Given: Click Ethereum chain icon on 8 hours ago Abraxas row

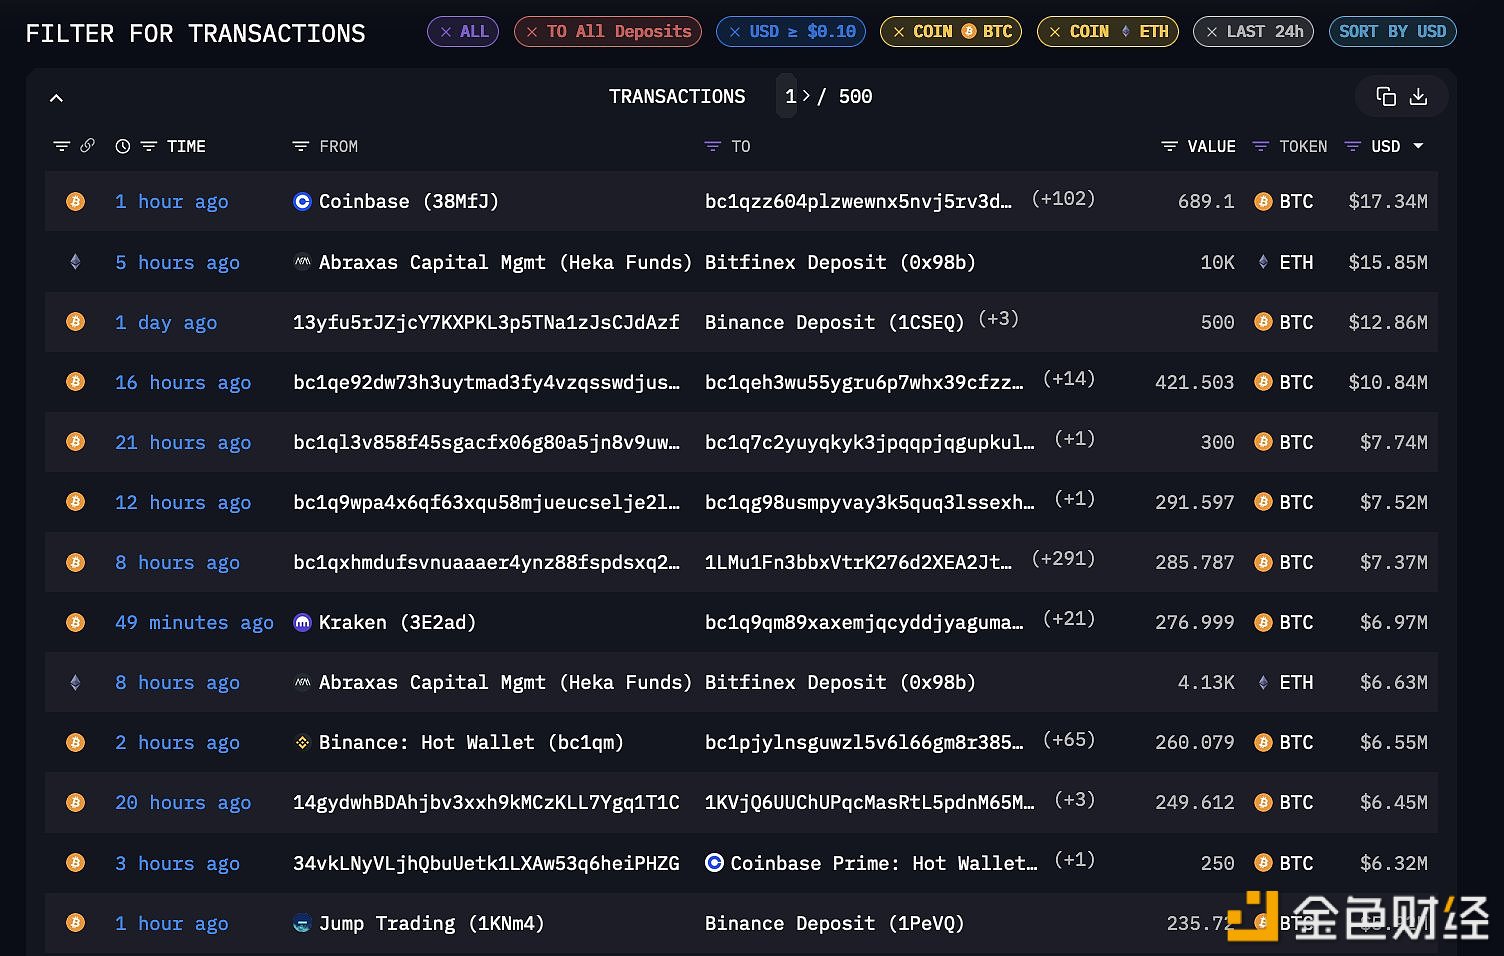Looking at the screenshot, I should pos(75,682).
